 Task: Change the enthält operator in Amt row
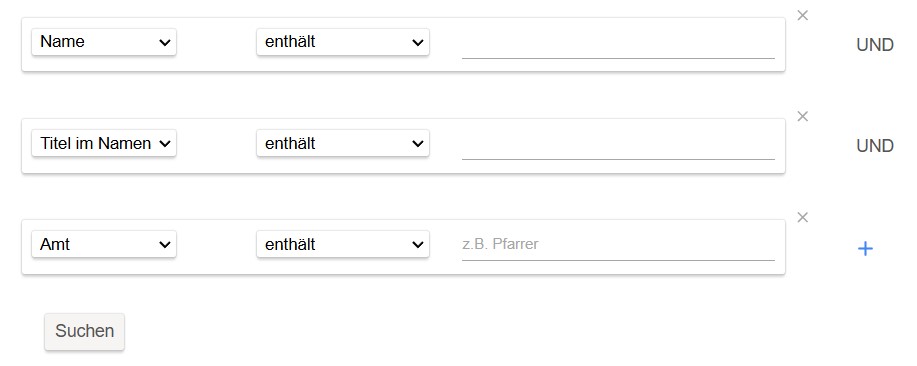click(343, 244)
